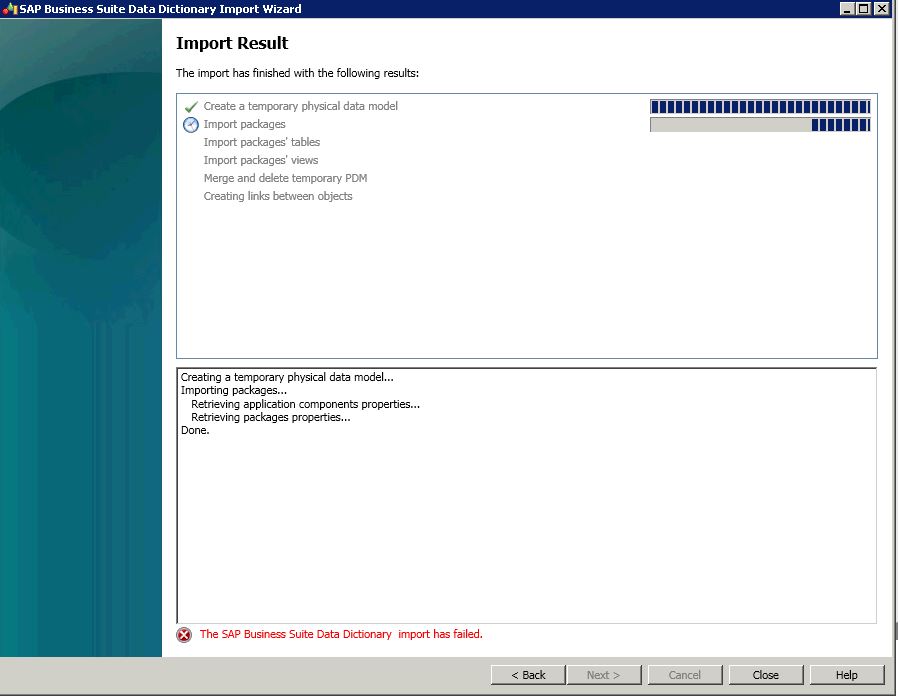The height and width of the screenshot is (700, 900).
Task: Click the log line 'Importing packages...'
Action: [234, 390]
